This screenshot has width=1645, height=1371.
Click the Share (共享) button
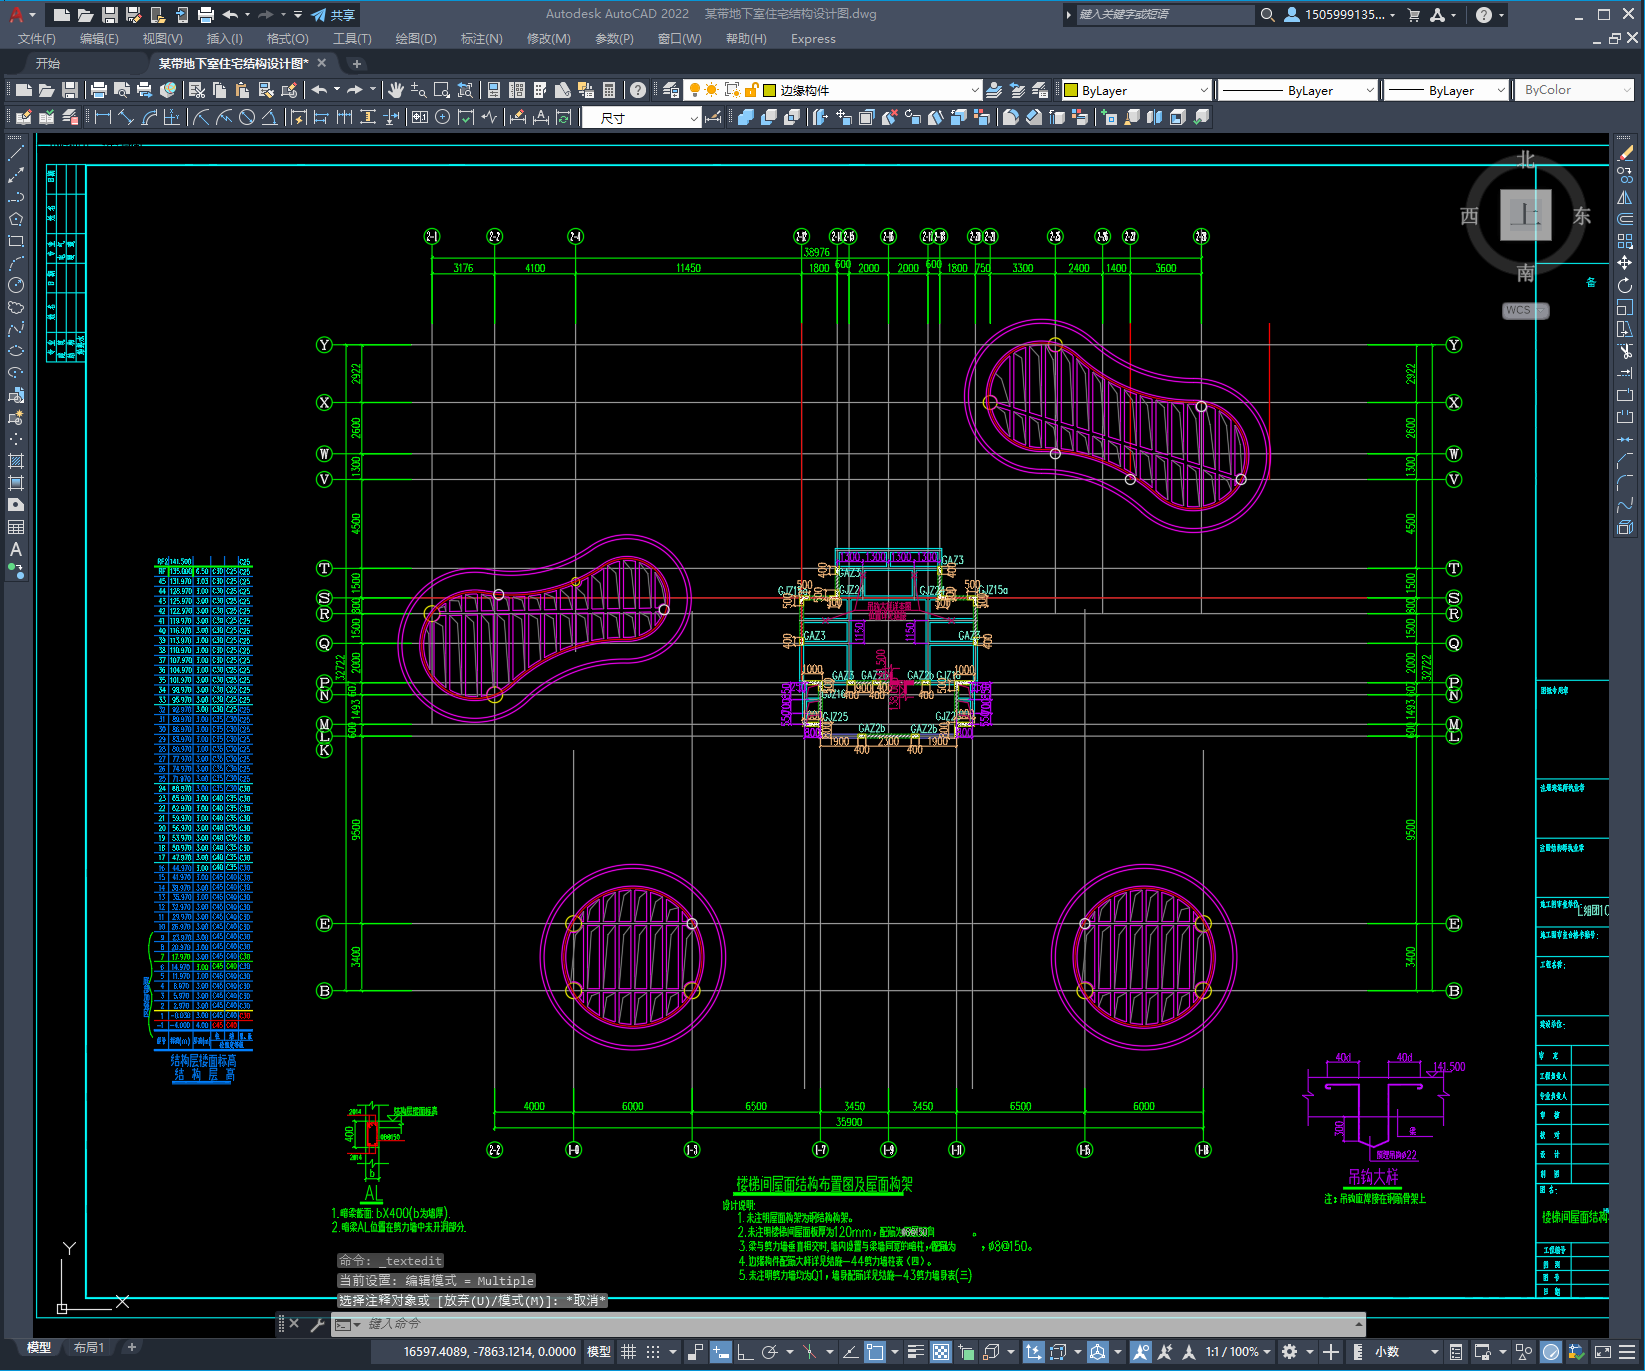click(x=333, y=15)
